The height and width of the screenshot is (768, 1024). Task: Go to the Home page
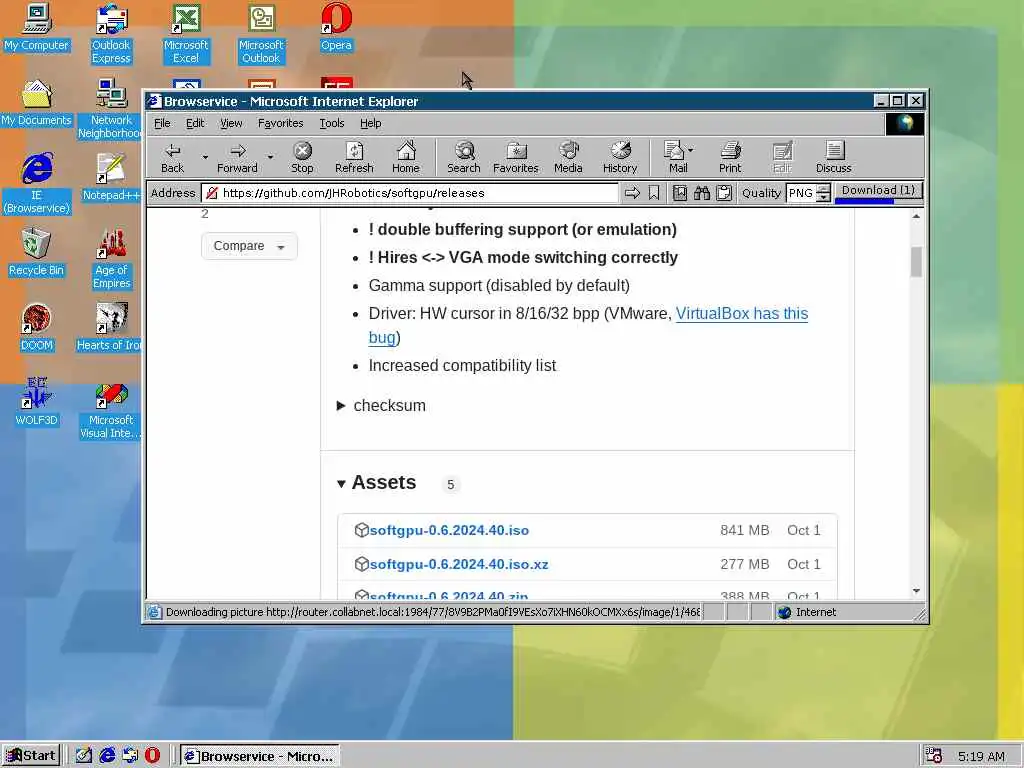coord(406,157)
